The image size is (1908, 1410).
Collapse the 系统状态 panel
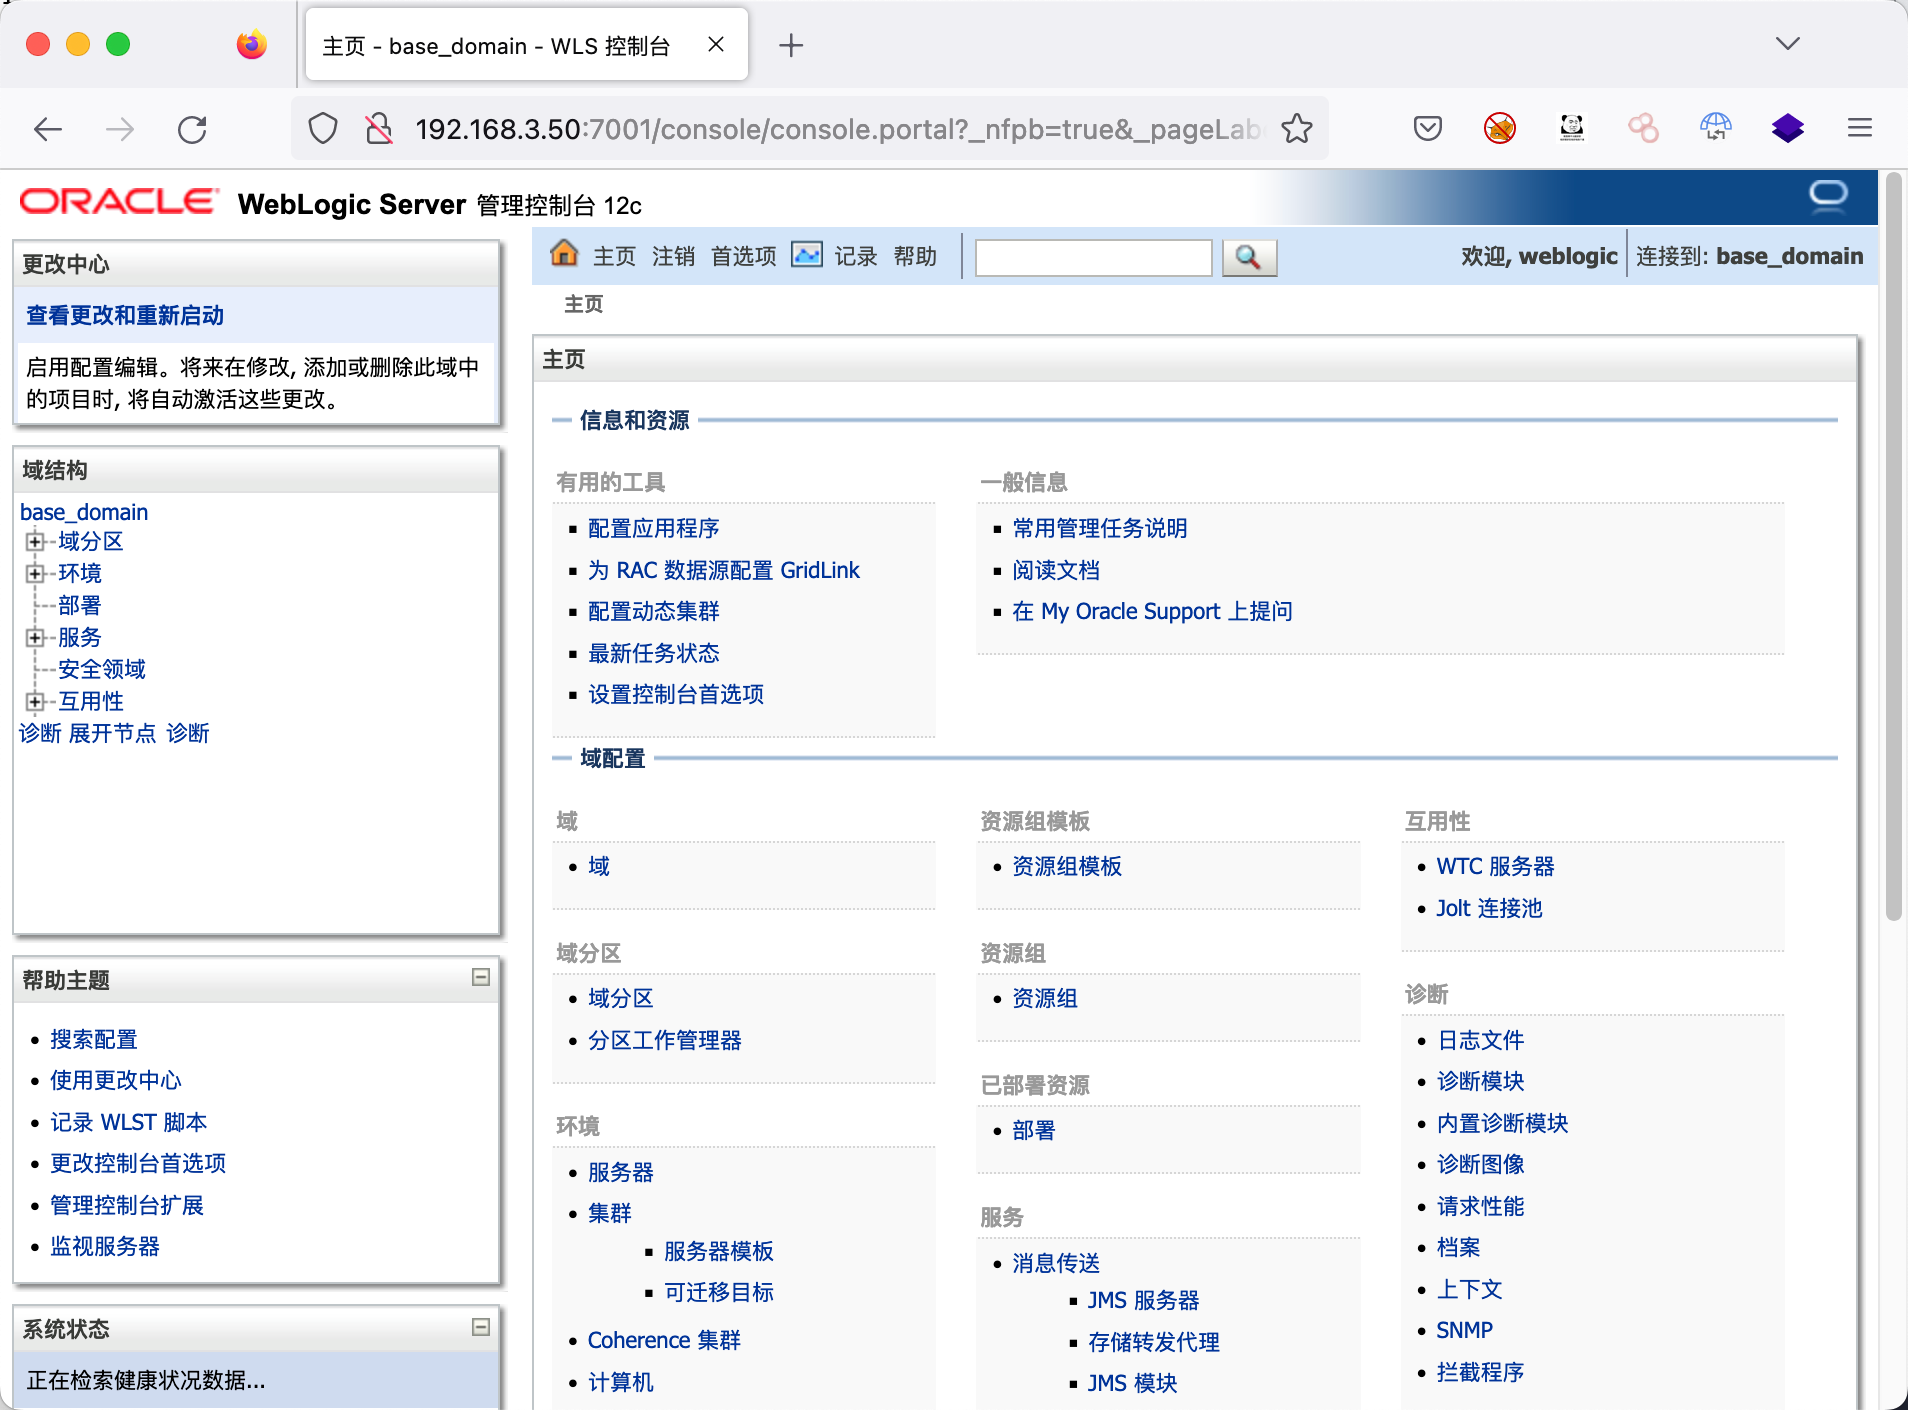pyautogui.click(x=481, y=1327)
